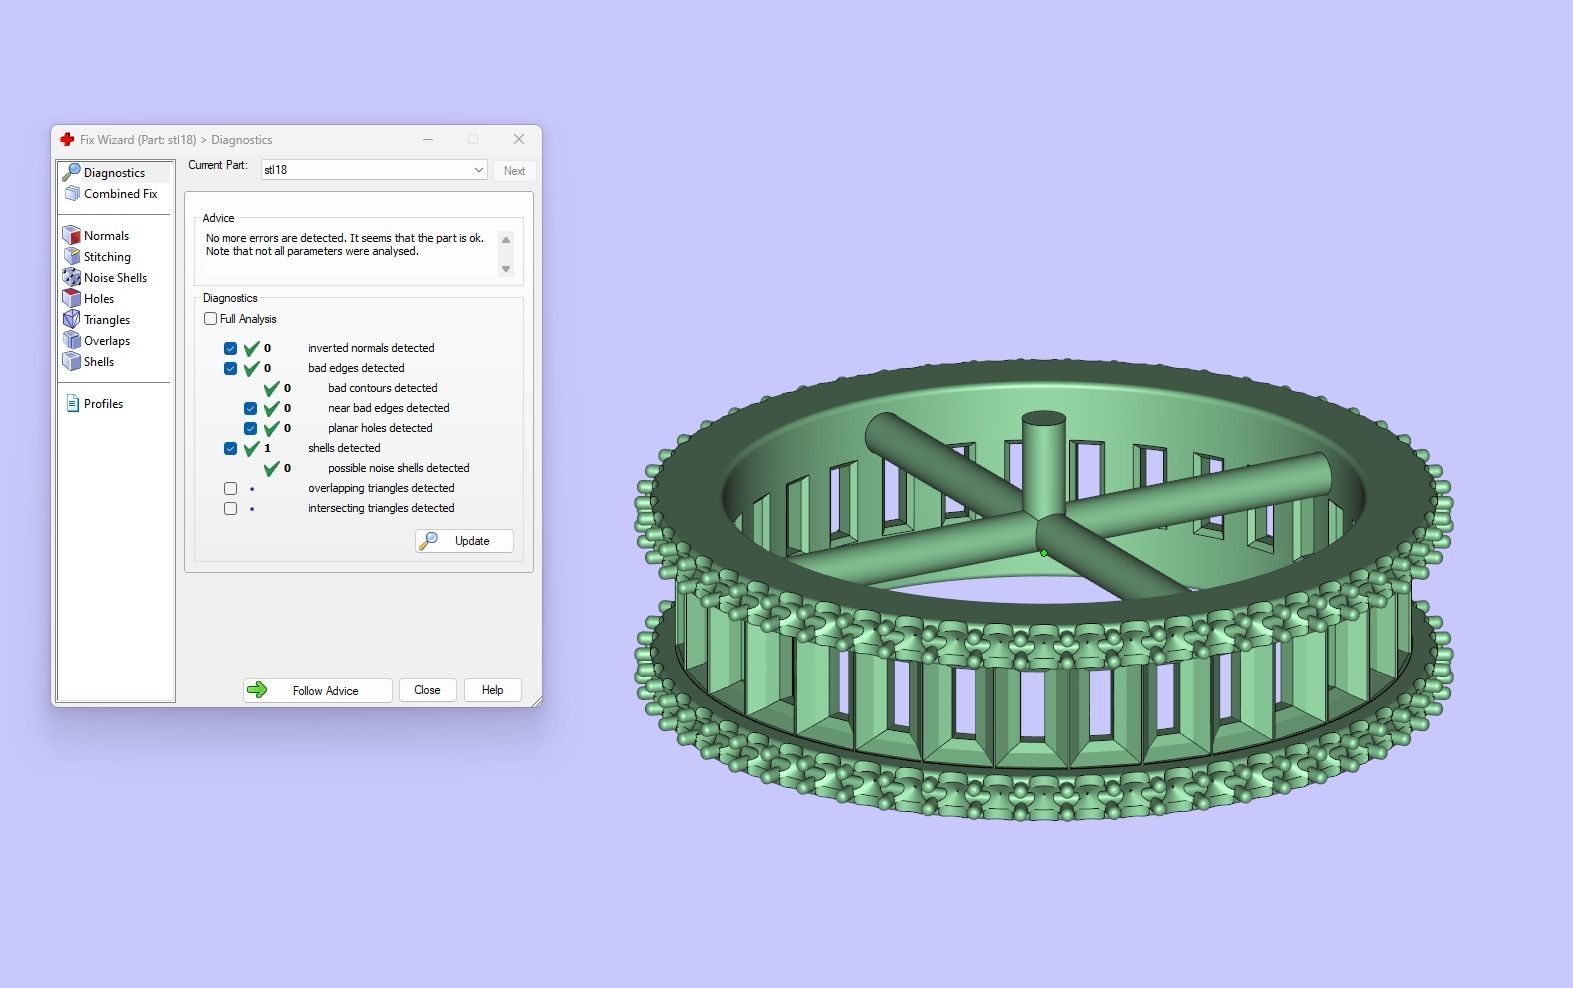Switch to the Overlaps page label
Screen dimensions: 1573x988
[x=107, y=341]
